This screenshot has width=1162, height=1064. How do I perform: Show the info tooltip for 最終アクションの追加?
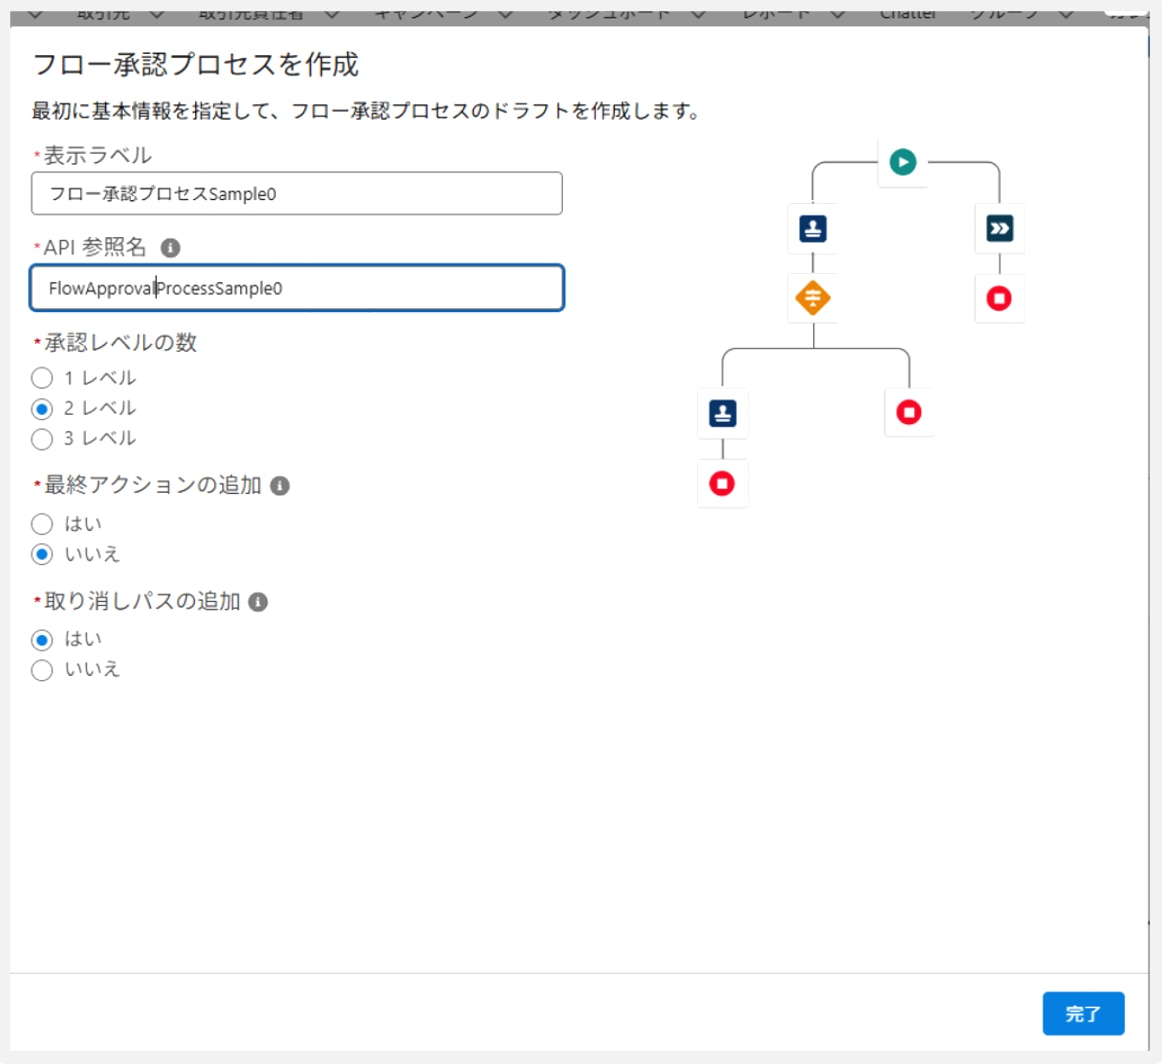click(280, 486)
